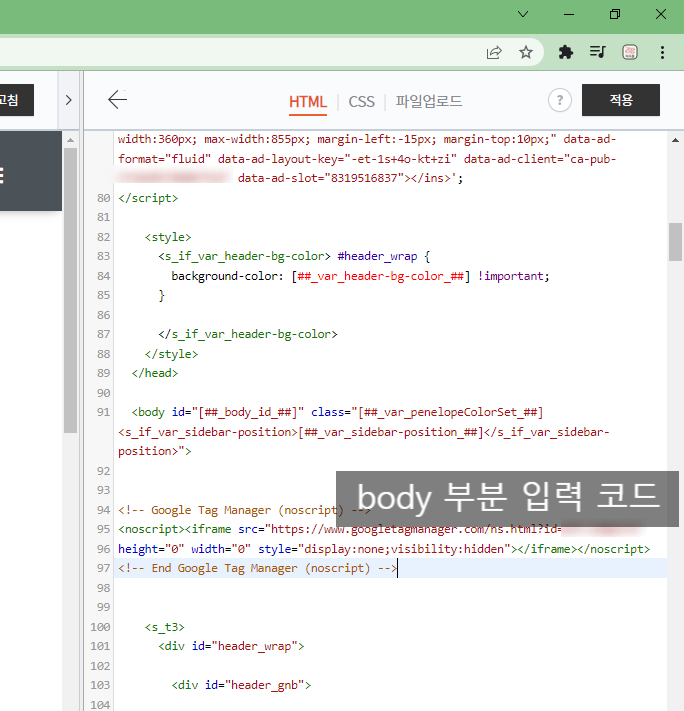684x711 pixels.
Task: Click the </head> tag on line 89
Action: [155, 373]
